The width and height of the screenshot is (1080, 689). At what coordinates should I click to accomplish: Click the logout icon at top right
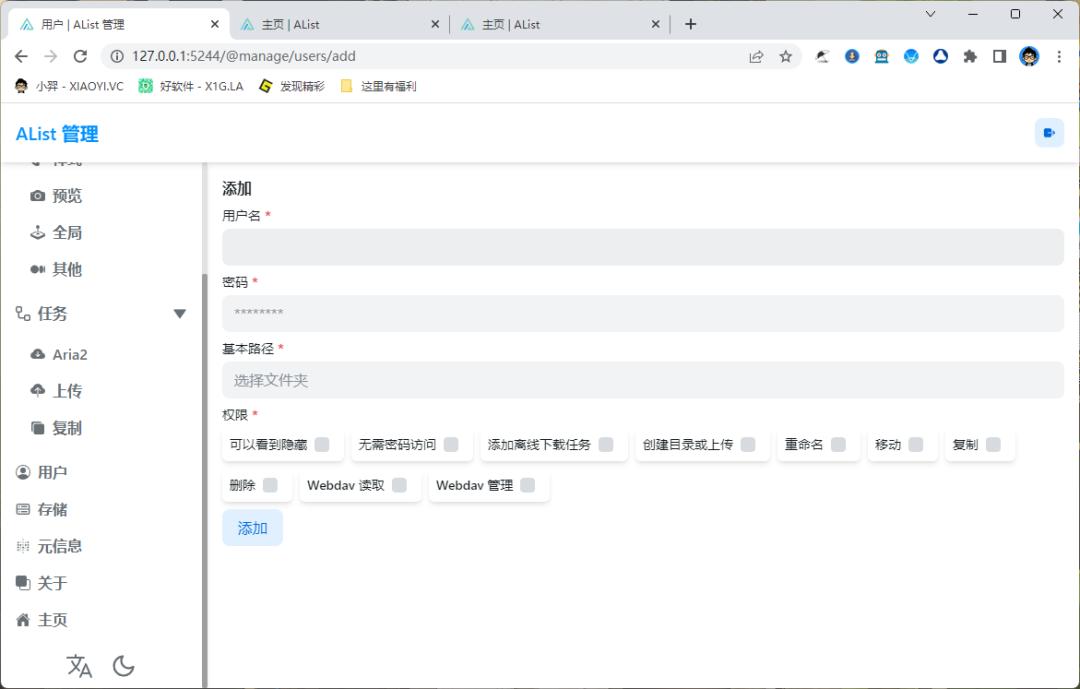point(1049,131)
